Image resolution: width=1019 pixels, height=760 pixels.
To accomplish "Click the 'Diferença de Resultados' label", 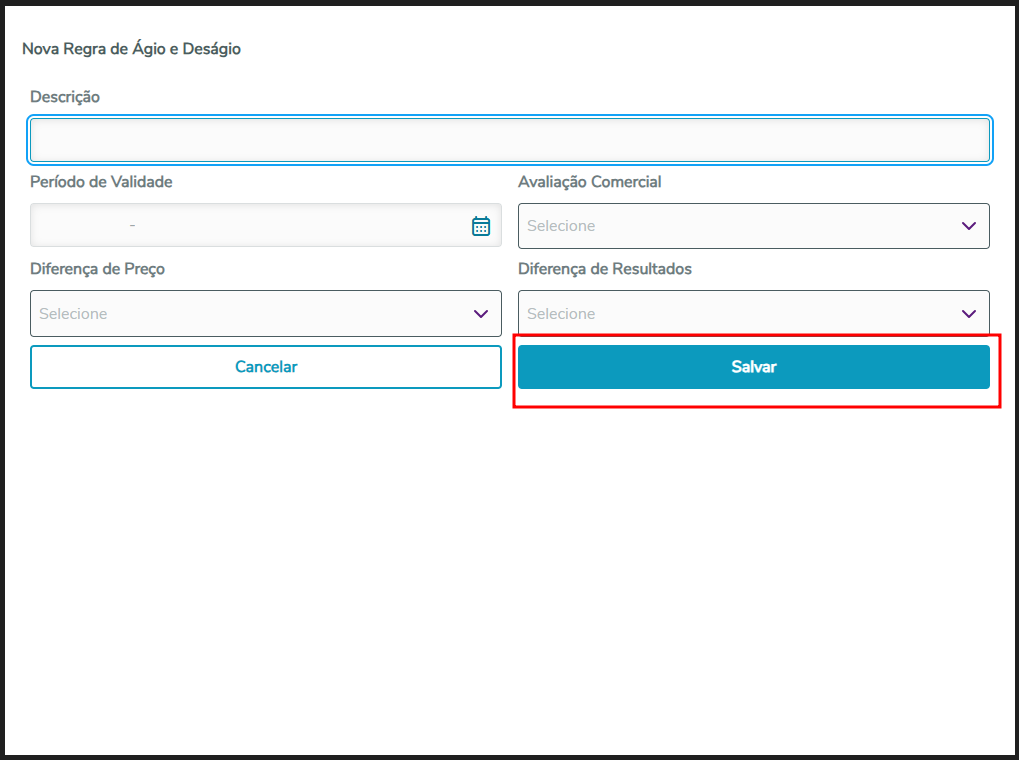I will click(x=604, y=269).
